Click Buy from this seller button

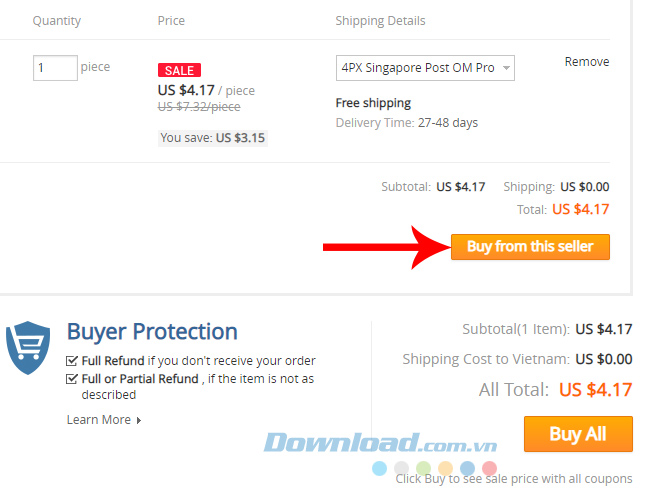tap(530, 247)
